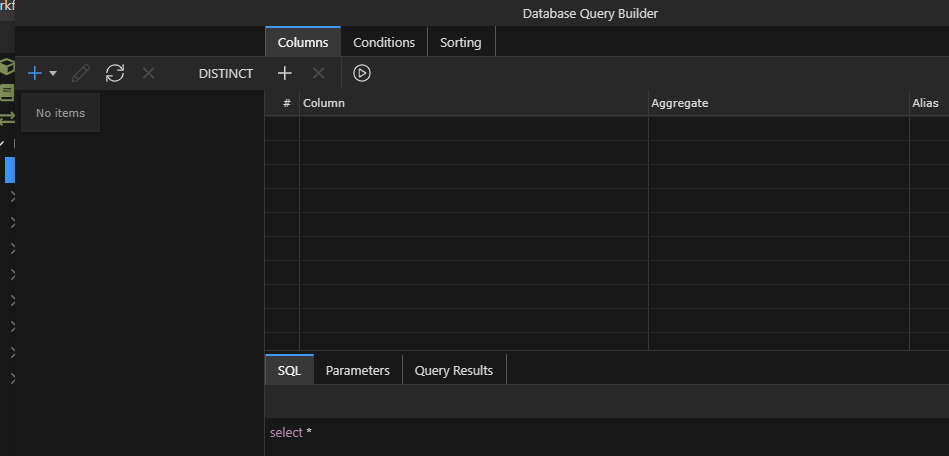Image resolution: width=949 pixels, height=456 pixels.
Task: Toggle the DISTINCT option
Action: [225, 73]
